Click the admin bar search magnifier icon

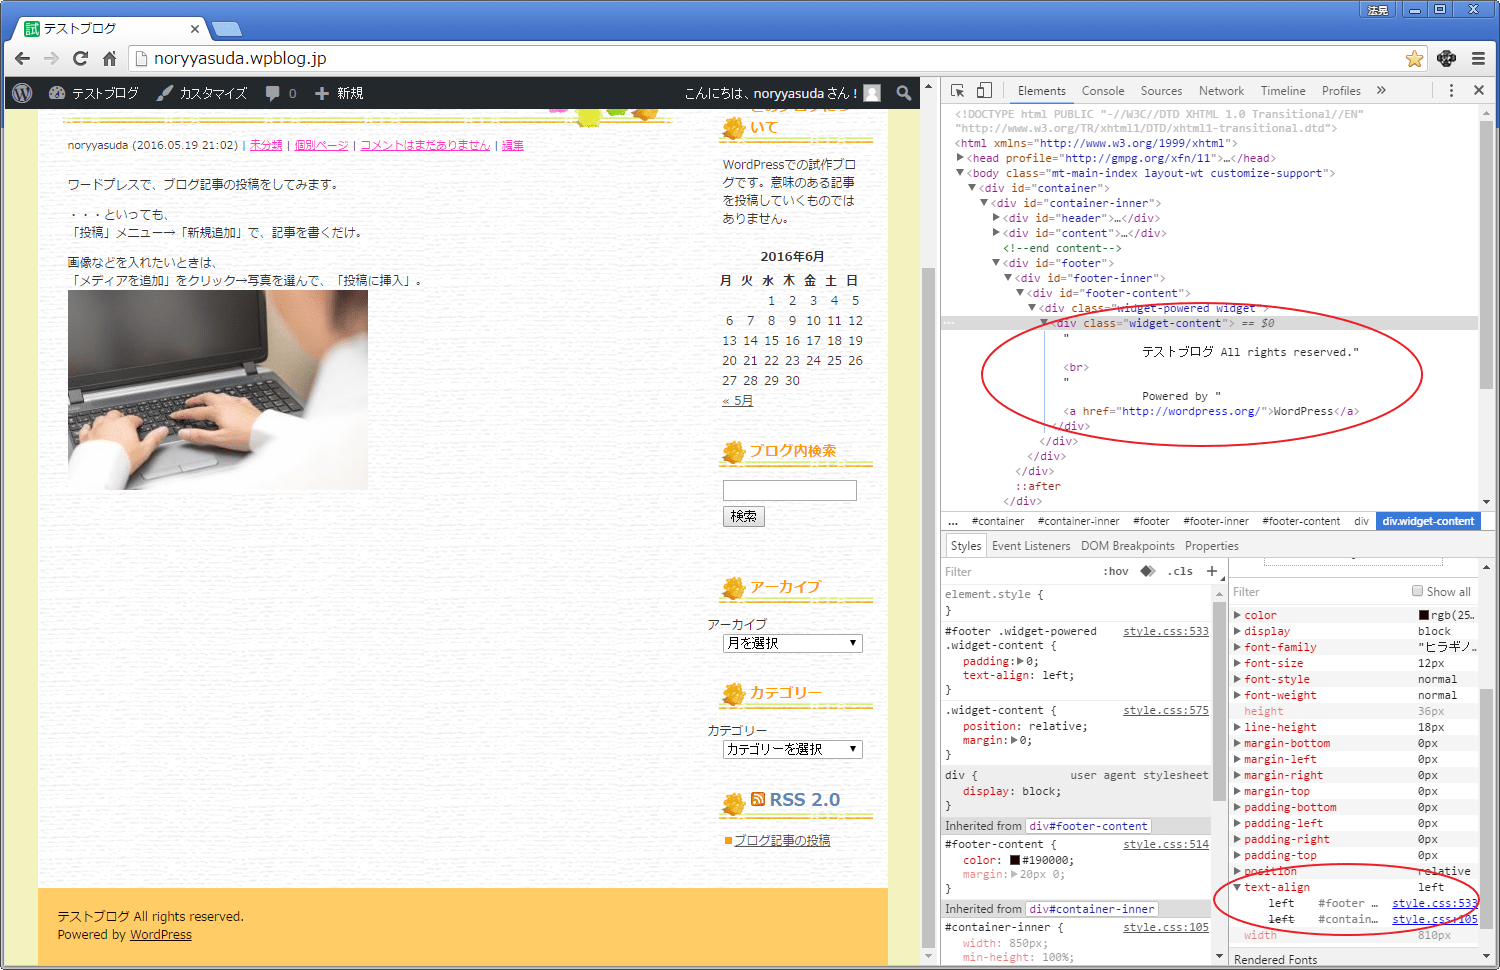click(x=904, y=93)
